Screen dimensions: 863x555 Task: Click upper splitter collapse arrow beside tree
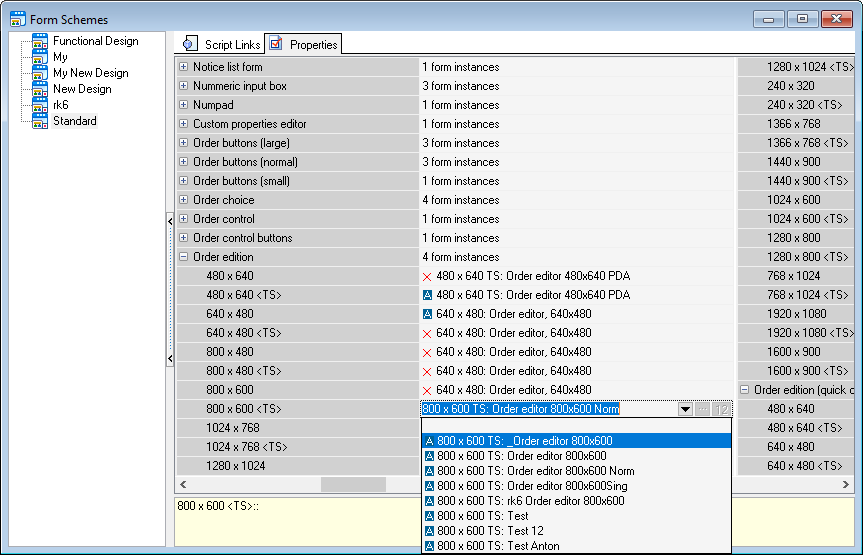(170, 221)
